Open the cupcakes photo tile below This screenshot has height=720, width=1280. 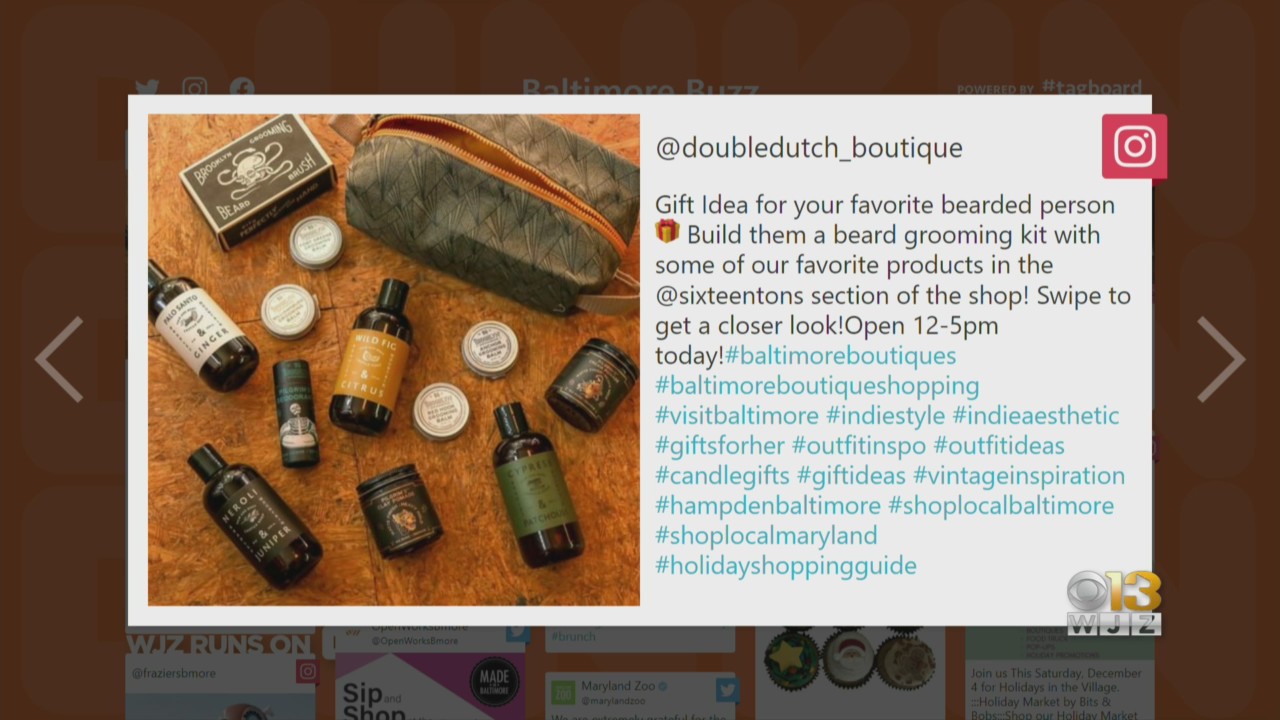point(850,672)
